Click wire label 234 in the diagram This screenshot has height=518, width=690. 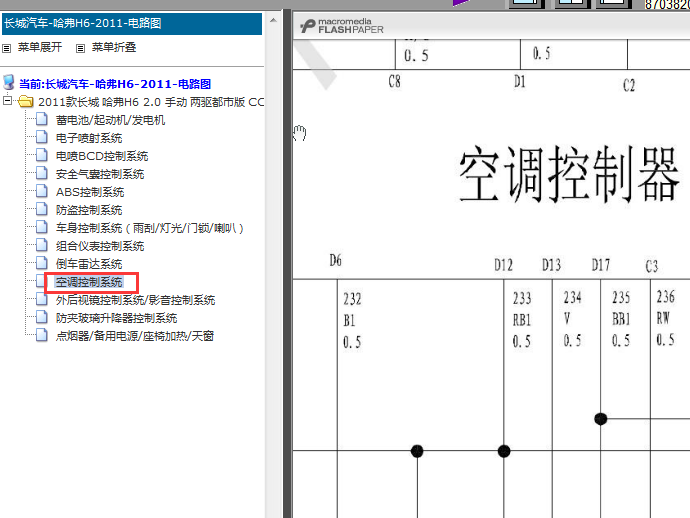pos(573,298)
